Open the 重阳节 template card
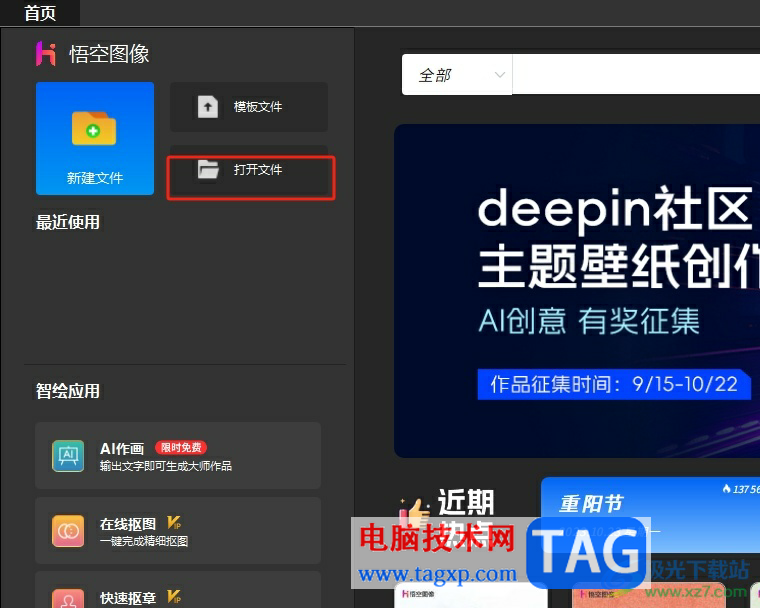 (650, 515)
